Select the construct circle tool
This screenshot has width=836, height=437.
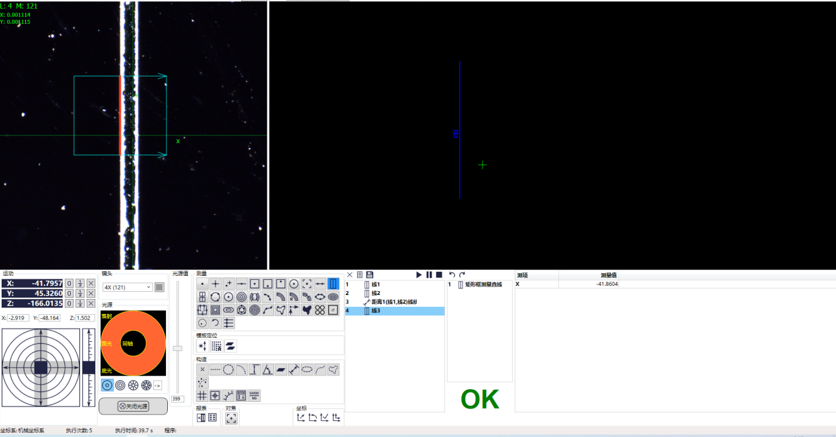click(x=228, y=370)
